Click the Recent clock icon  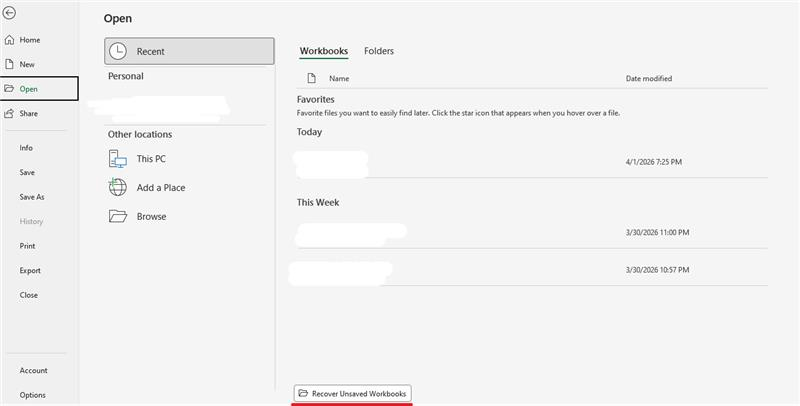point(118,51)
